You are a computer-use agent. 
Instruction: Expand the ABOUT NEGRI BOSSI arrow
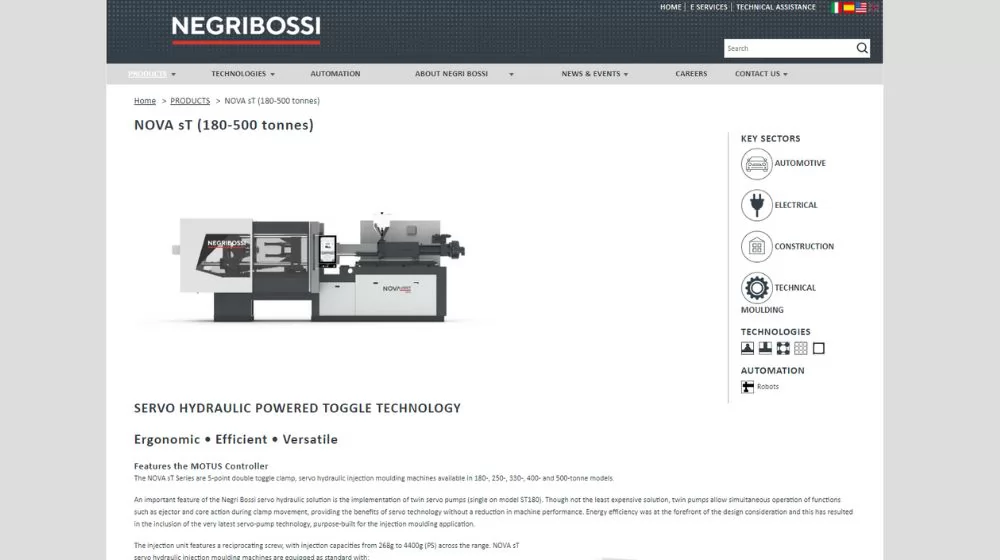click(x=511, y=75)
